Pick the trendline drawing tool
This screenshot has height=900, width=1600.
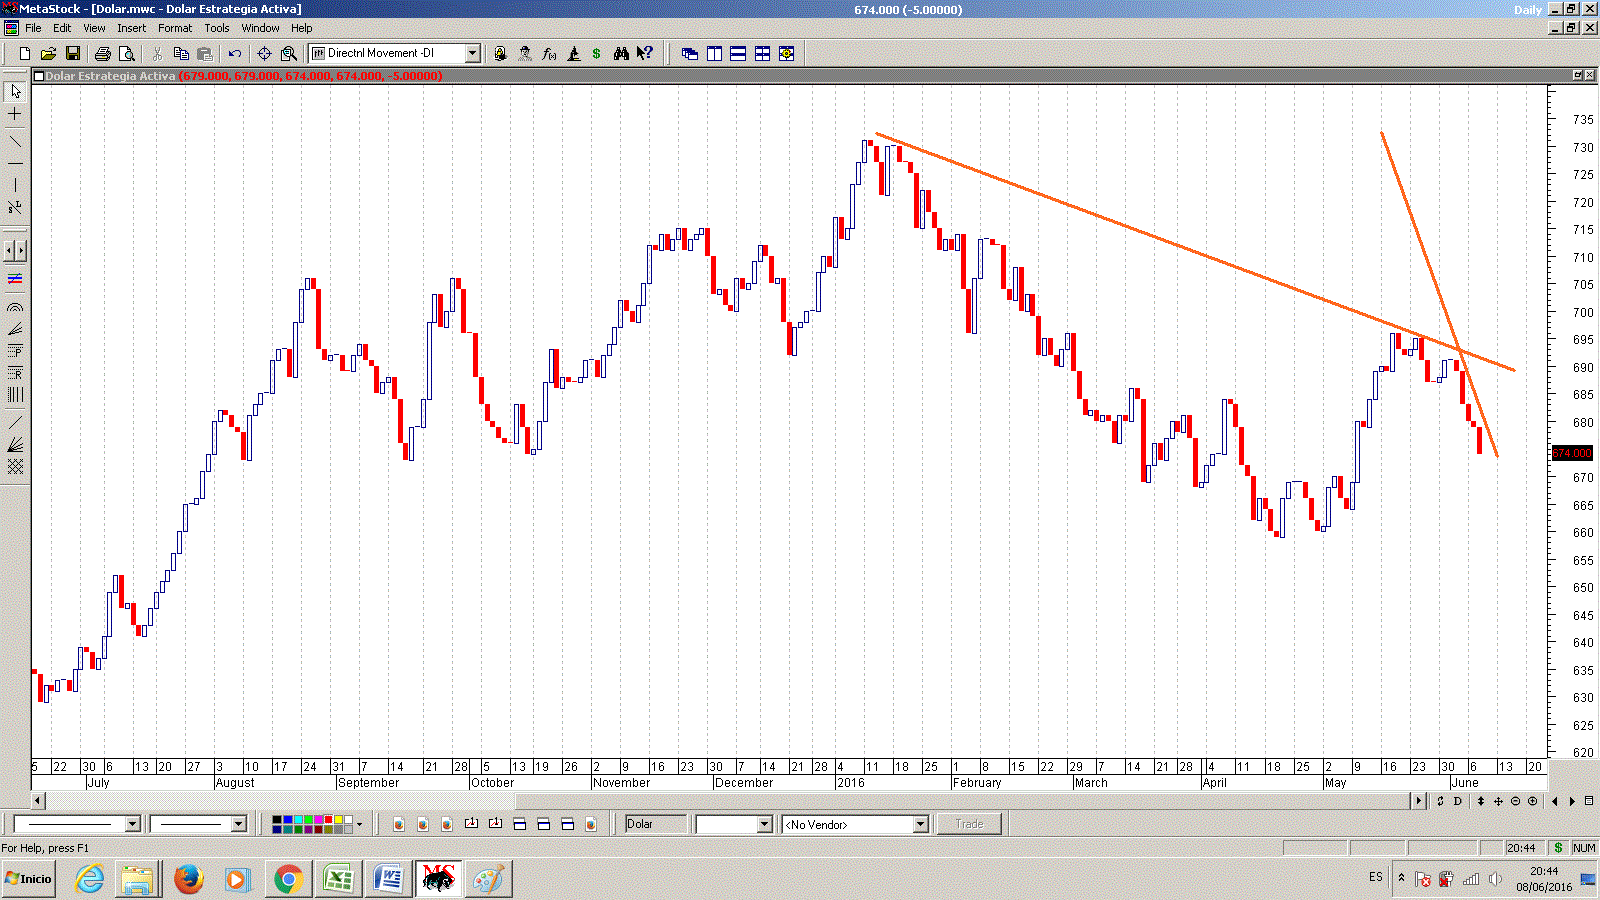15,141
